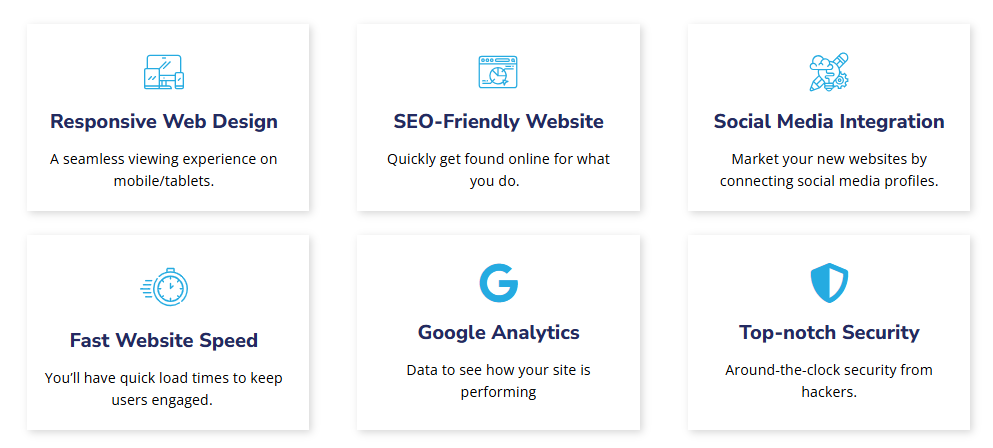Open the Google Analytics heading
This screenshot has height=448, width=993.
point(498,332)
